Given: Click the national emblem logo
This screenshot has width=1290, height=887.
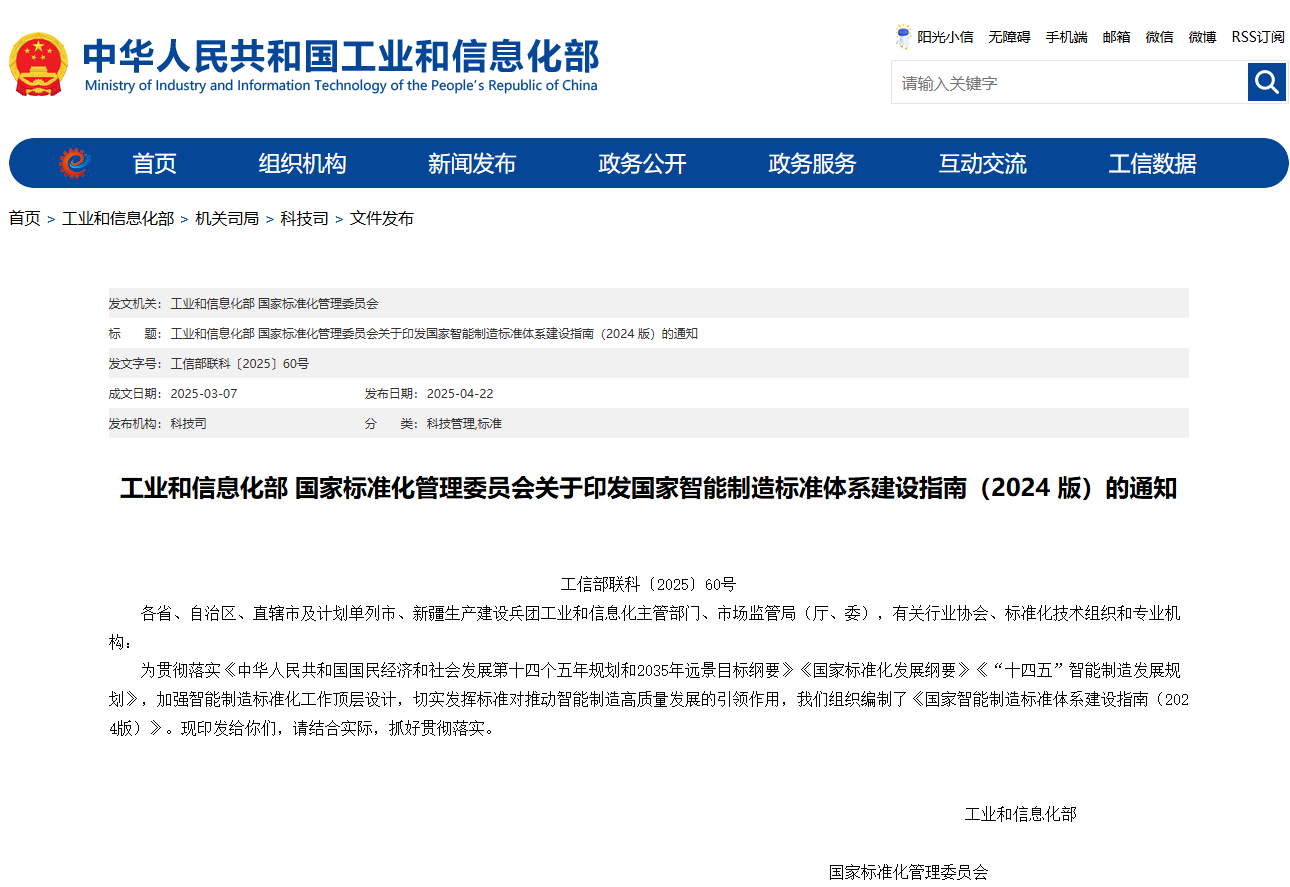Looking at the screenshot, I should (x=38, y=64).
